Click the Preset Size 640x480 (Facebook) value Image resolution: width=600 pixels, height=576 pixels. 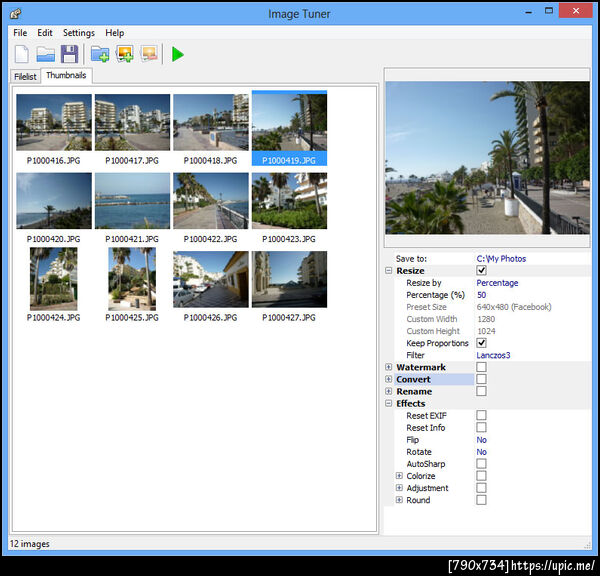[x=514, y=307]
